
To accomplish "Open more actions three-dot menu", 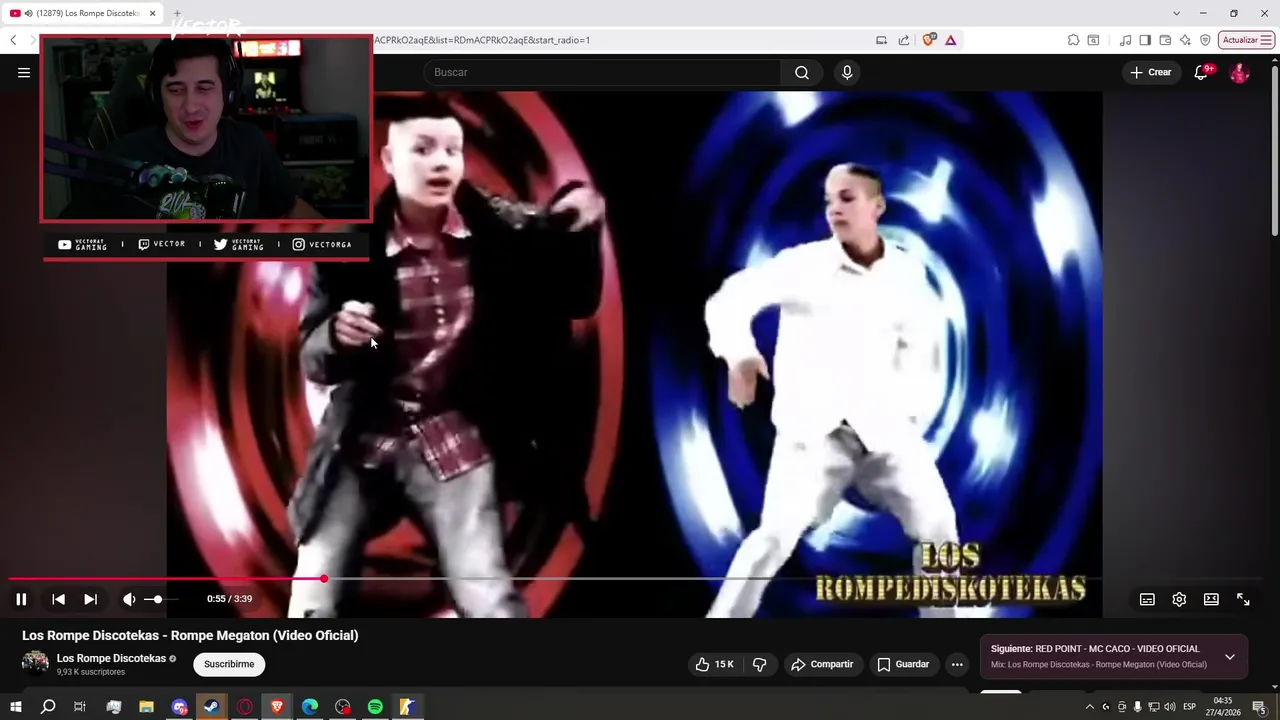I will [x=957, y=664].
